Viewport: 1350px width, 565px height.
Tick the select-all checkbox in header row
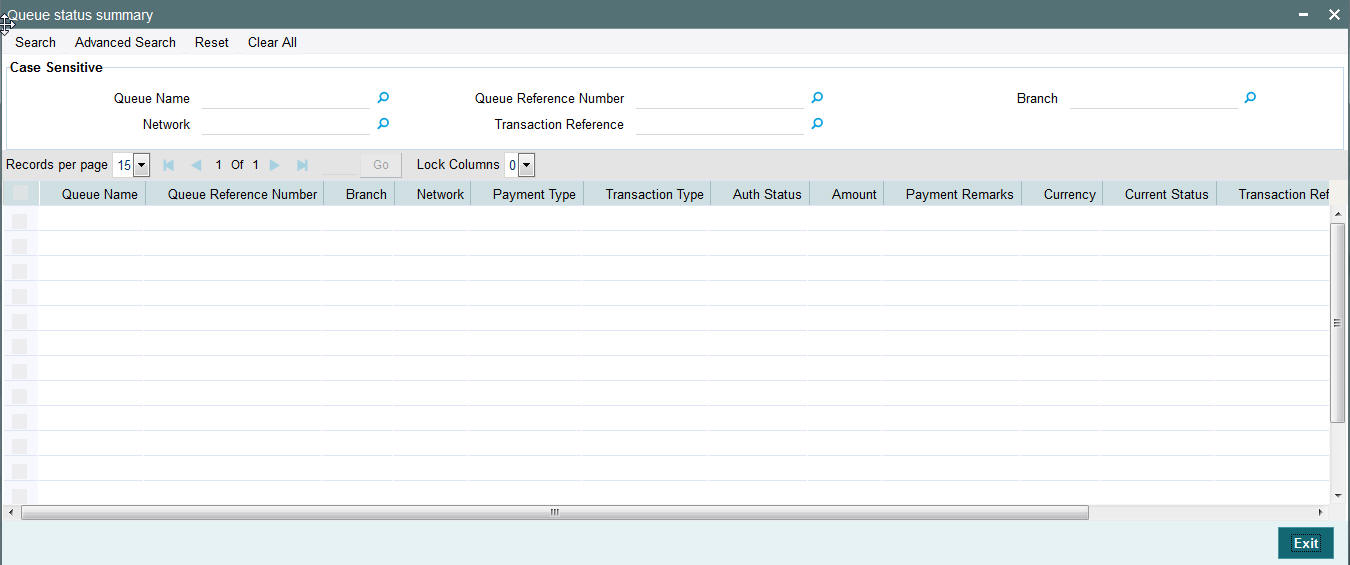click(x=20, y=194)
